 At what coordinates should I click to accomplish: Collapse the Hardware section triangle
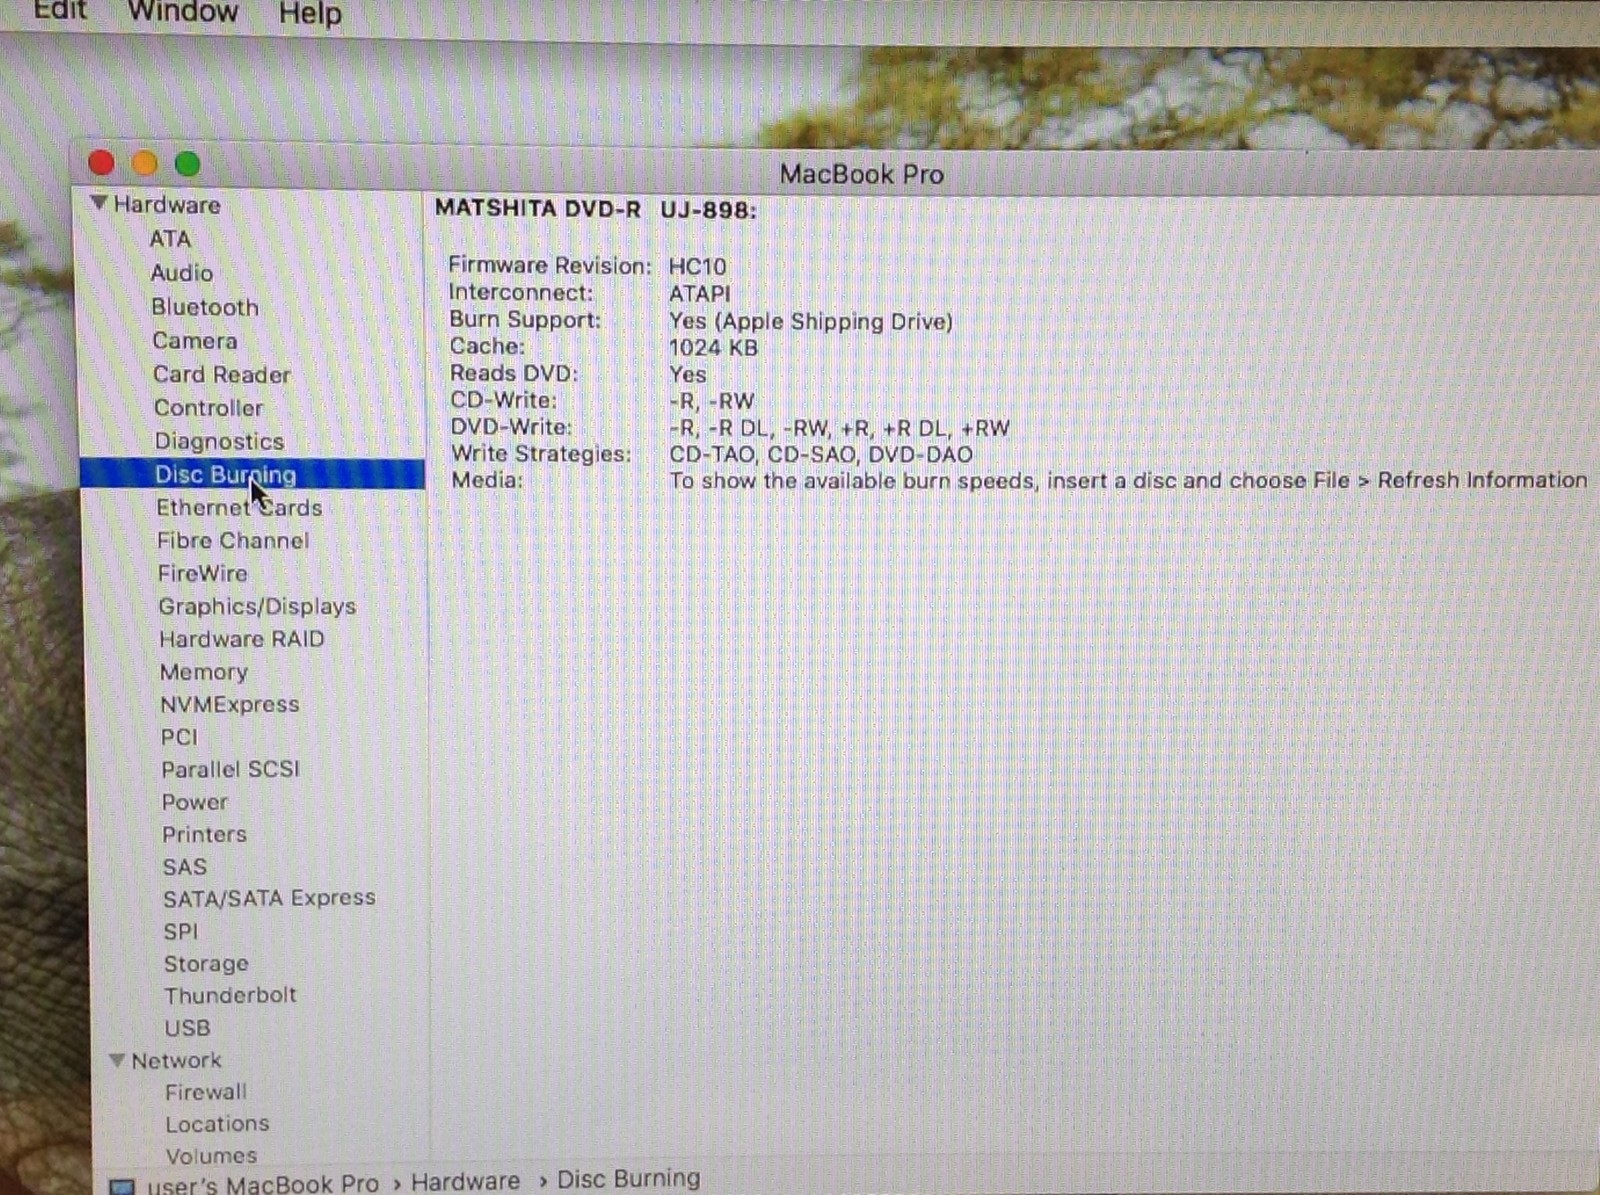(98, 203)
